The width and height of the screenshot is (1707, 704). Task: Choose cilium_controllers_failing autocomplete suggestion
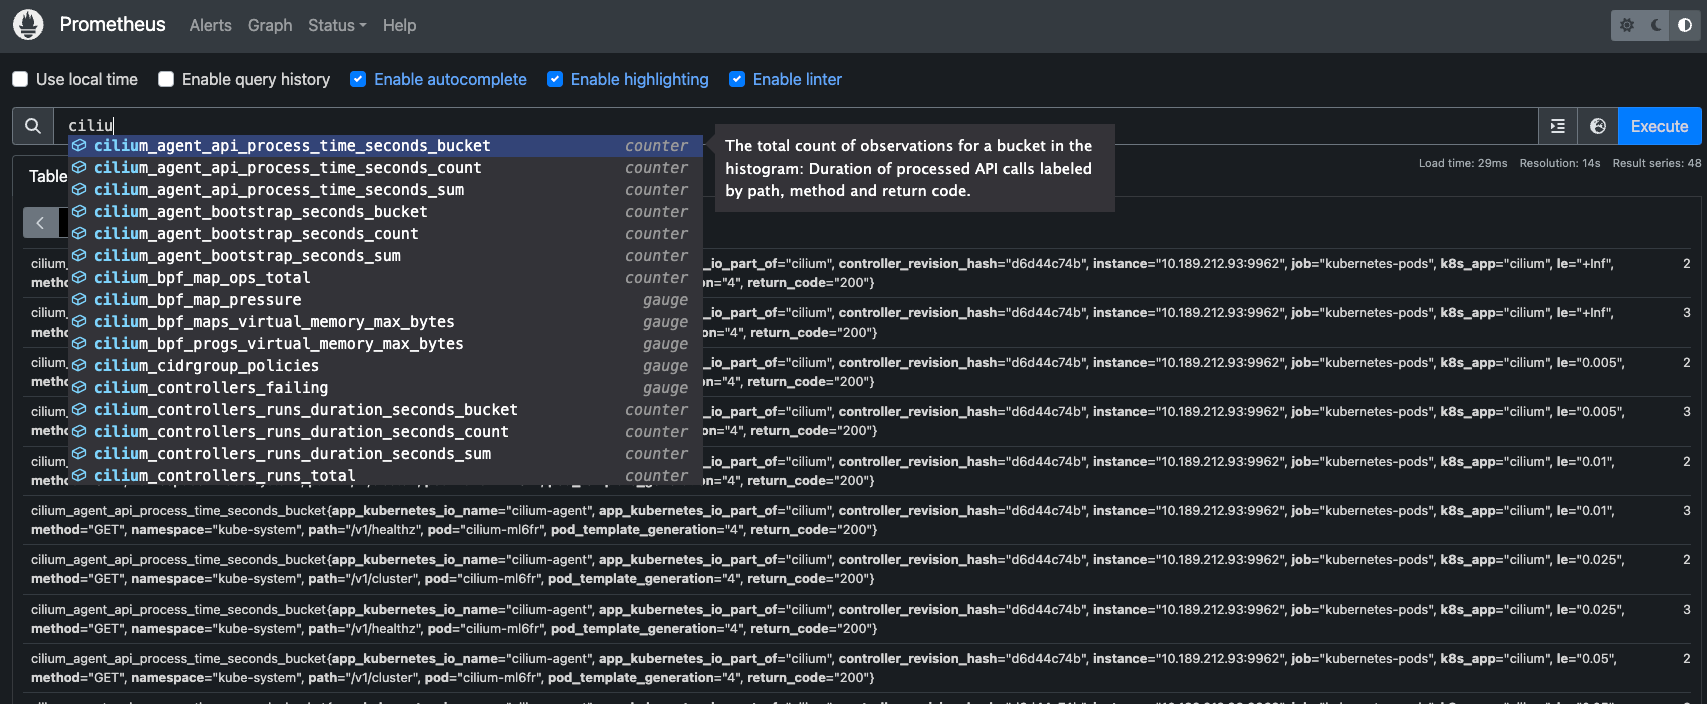(210, 388)
